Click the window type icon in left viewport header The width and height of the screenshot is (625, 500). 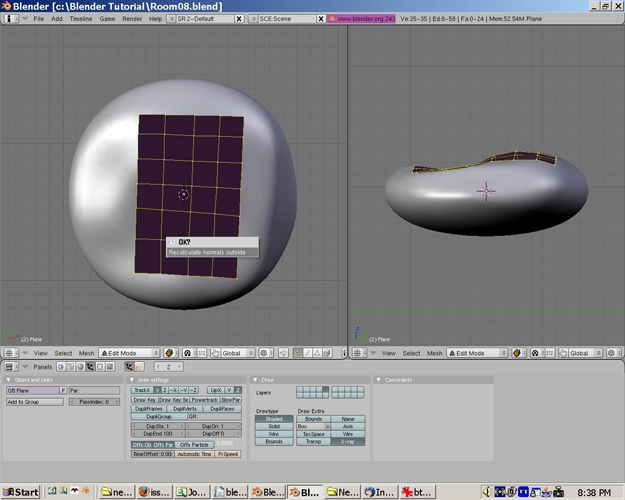(9, 353)
